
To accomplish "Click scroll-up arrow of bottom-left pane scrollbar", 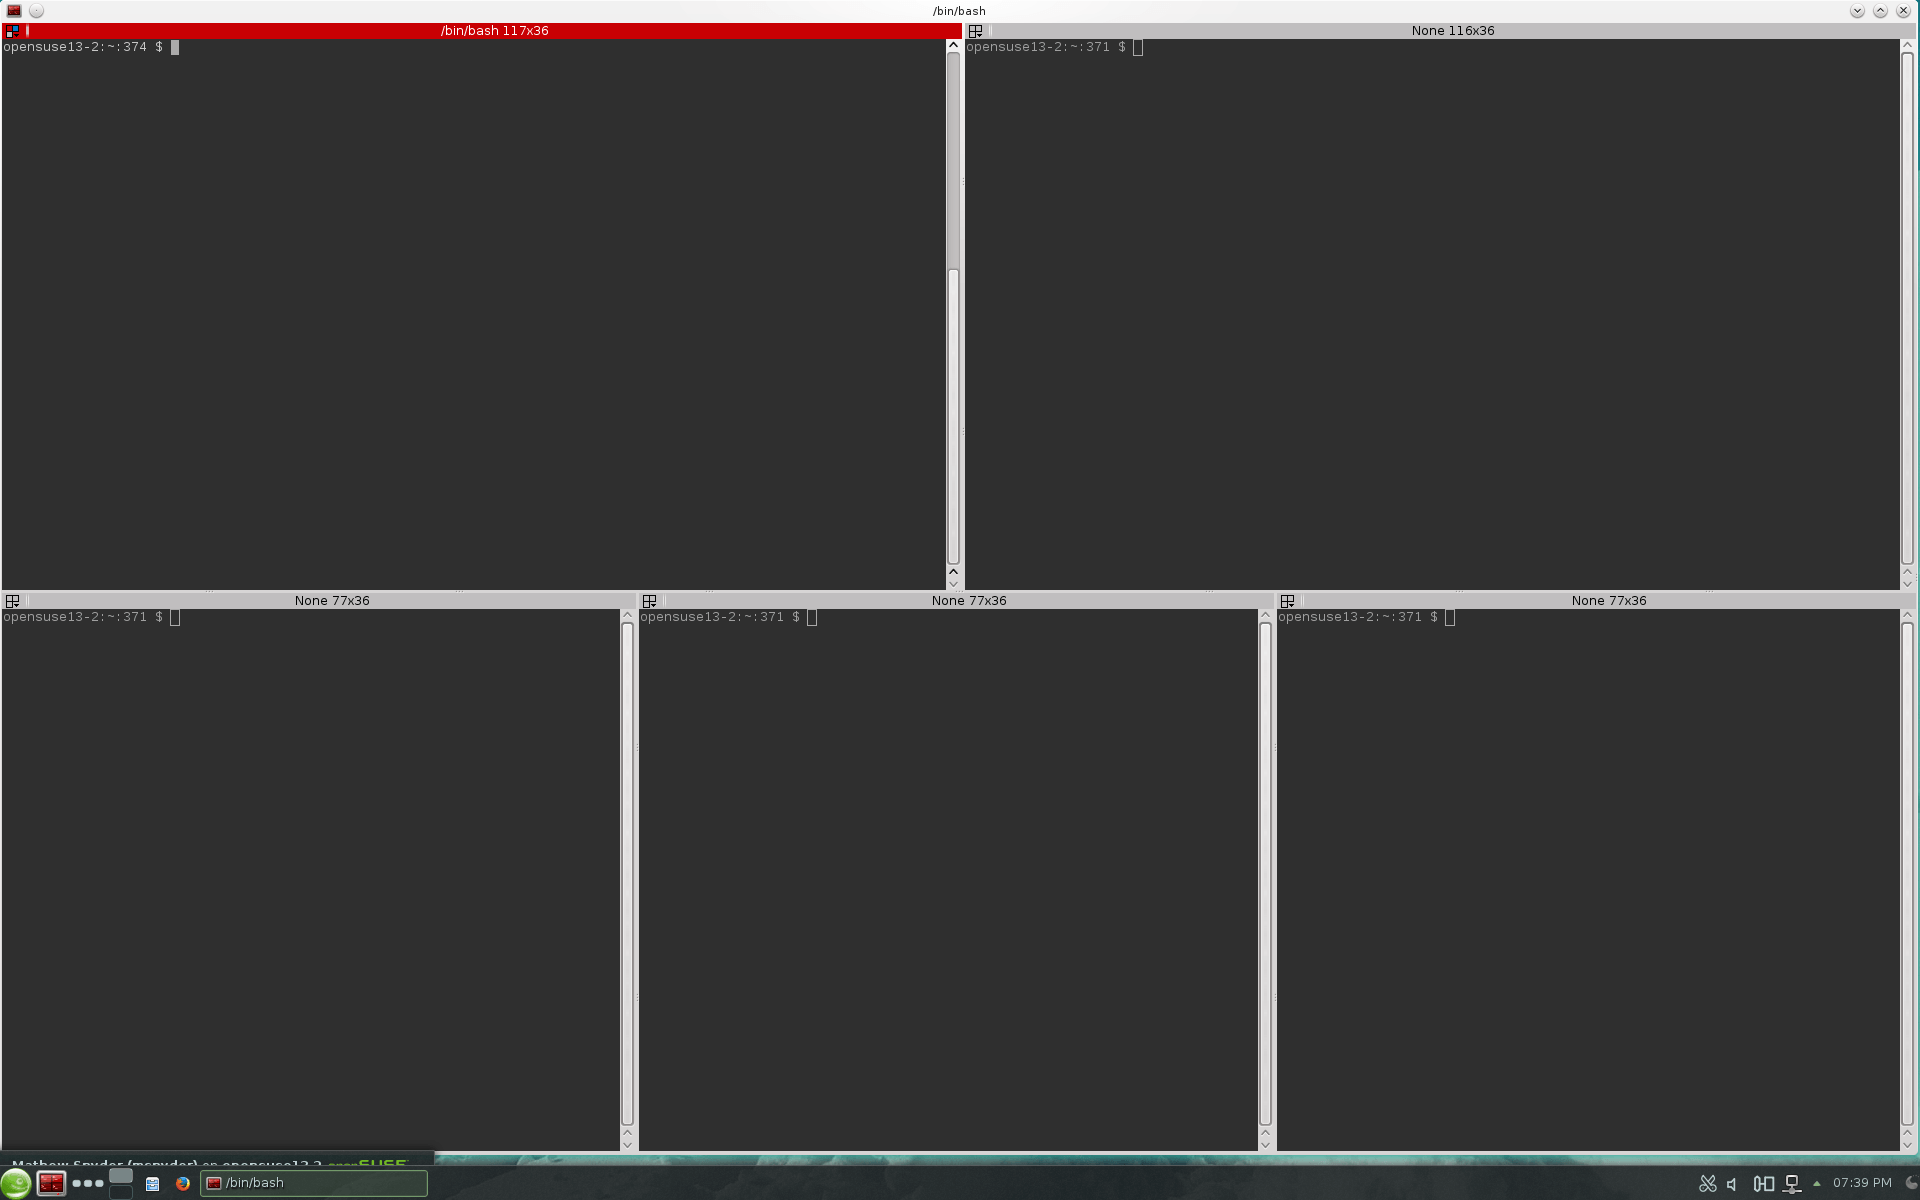I will (627, 615).
